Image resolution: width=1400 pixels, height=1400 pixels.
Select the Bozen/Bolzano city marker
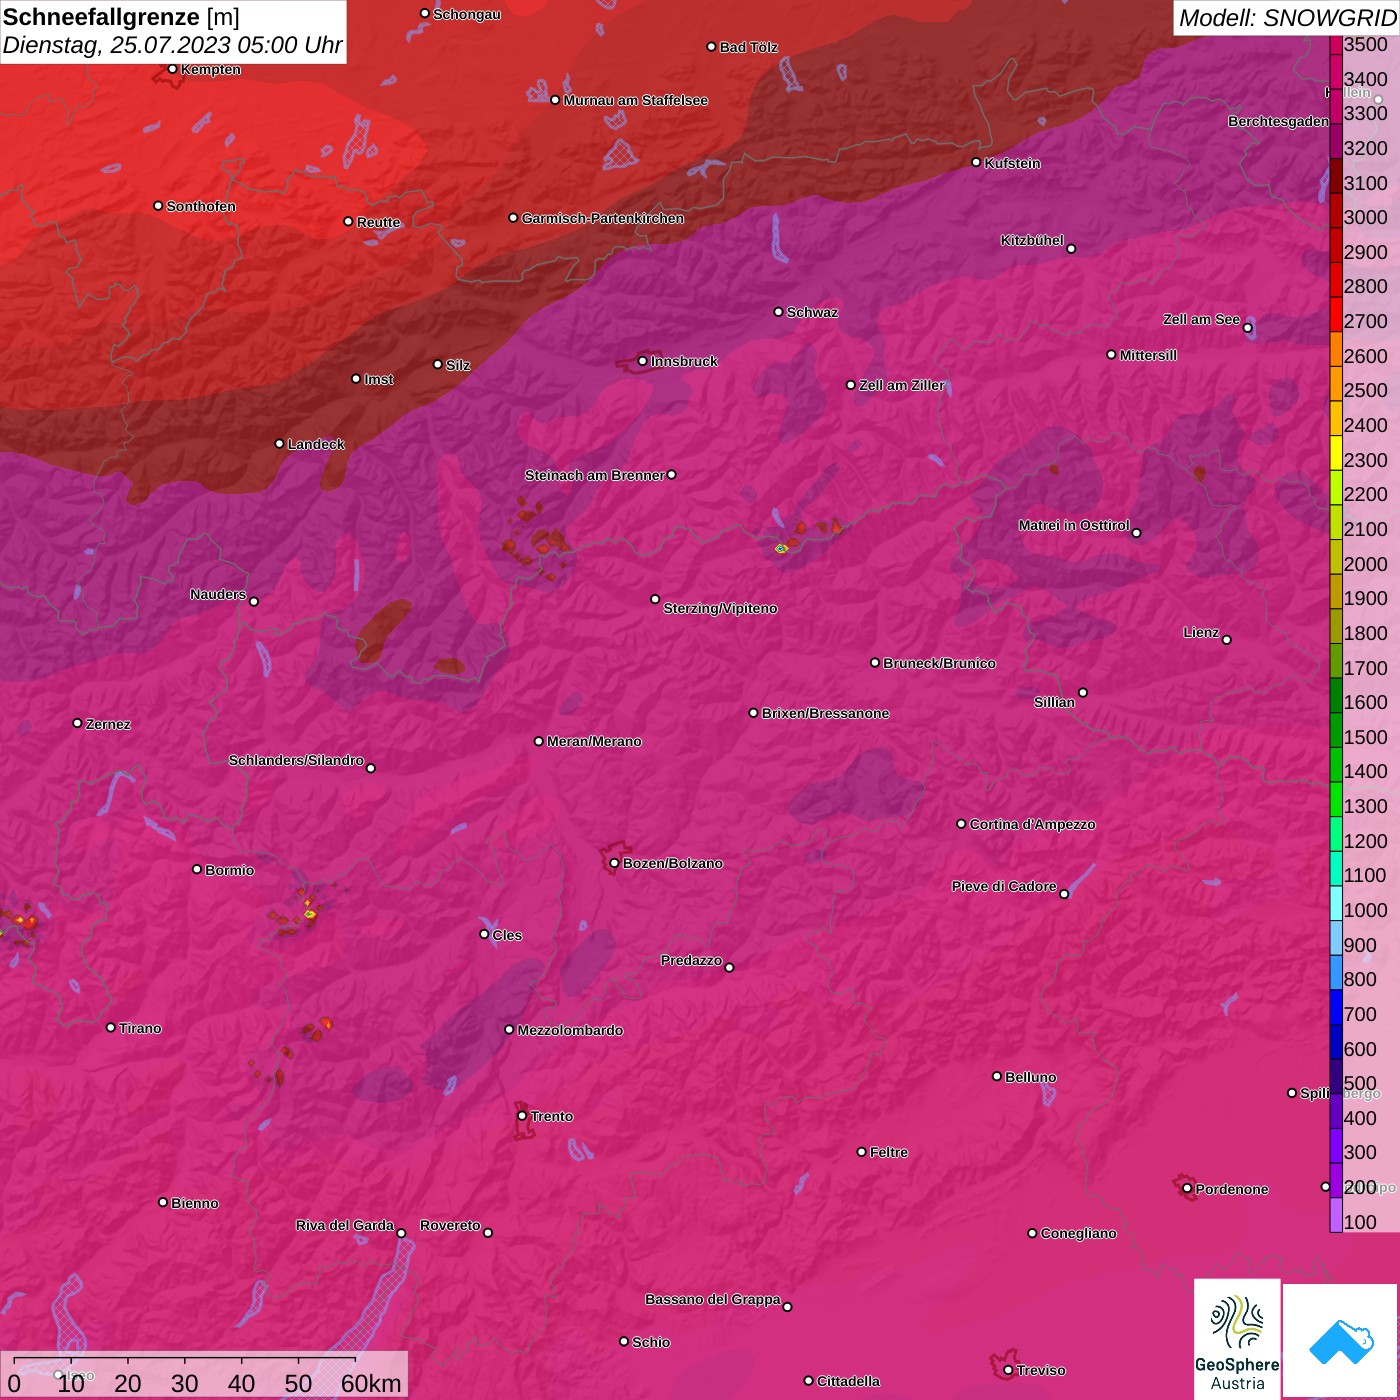click(614, 863)
